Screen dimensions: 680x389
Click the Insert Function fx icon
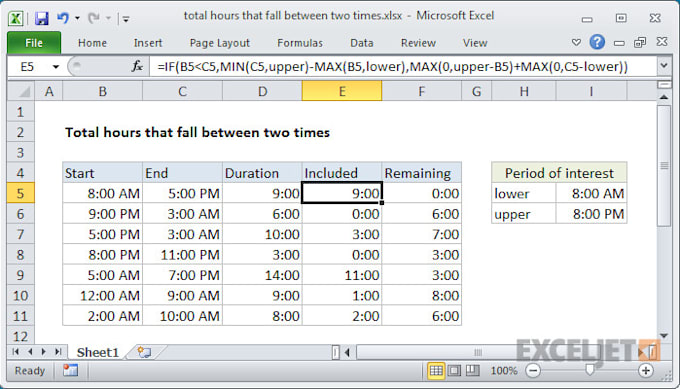click(x=137, y=66)
